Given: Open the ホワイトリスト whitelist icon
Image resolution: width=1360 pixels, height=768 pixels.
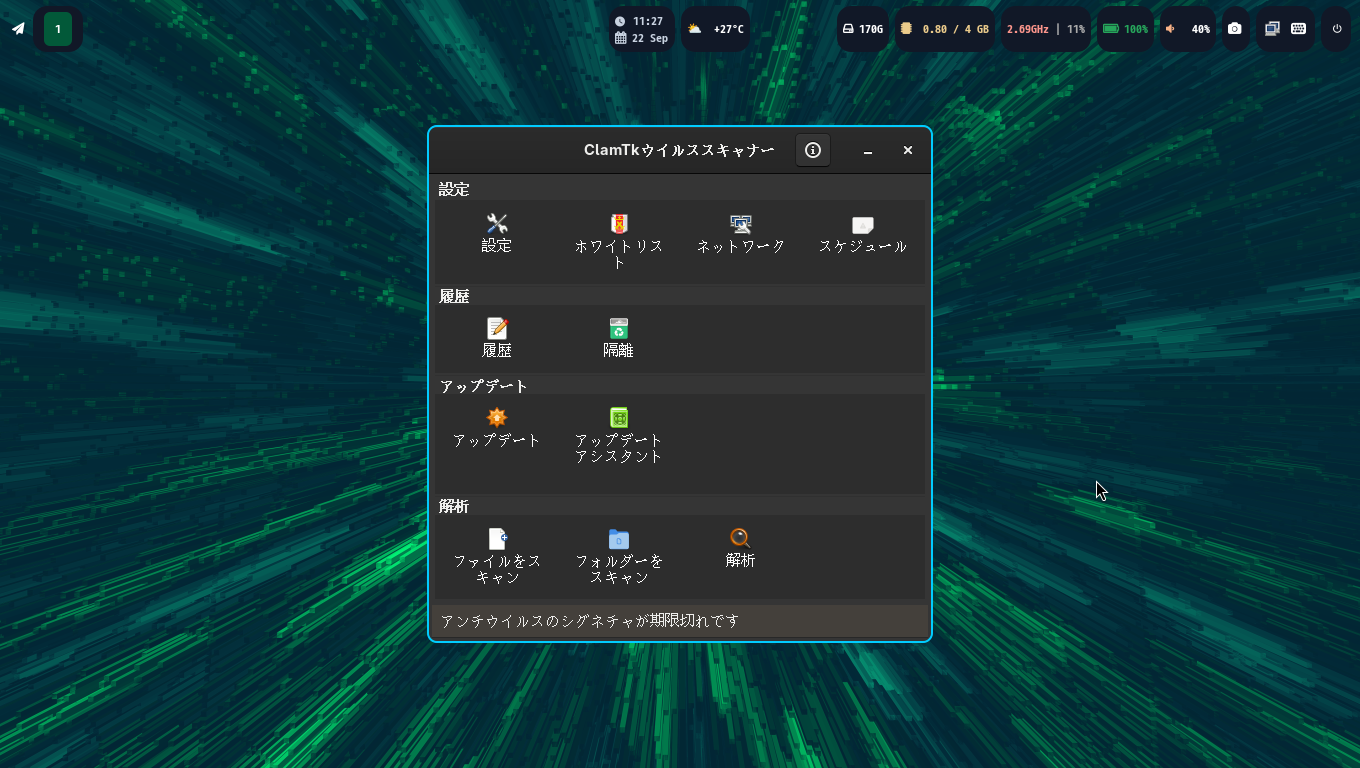Looking at the screenshot, I should tap(619, 224).
